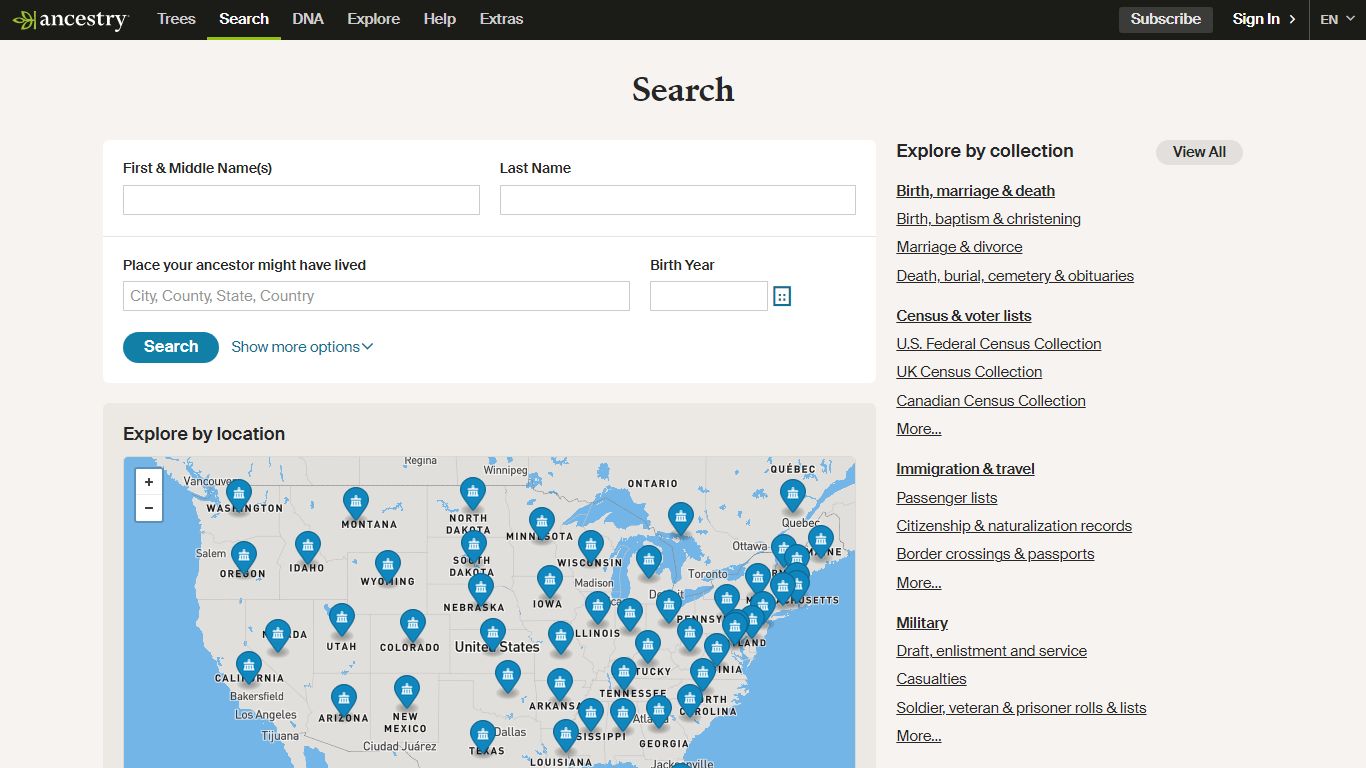Open the Help menu
1366x768 pixels.
439,19
